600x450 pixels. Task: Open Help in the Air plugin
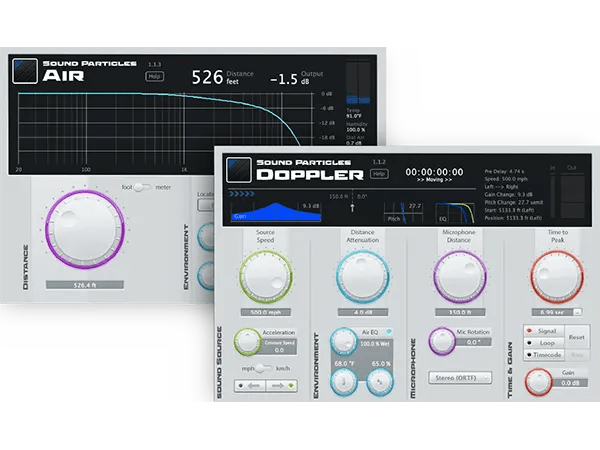(x=154, y=76)
